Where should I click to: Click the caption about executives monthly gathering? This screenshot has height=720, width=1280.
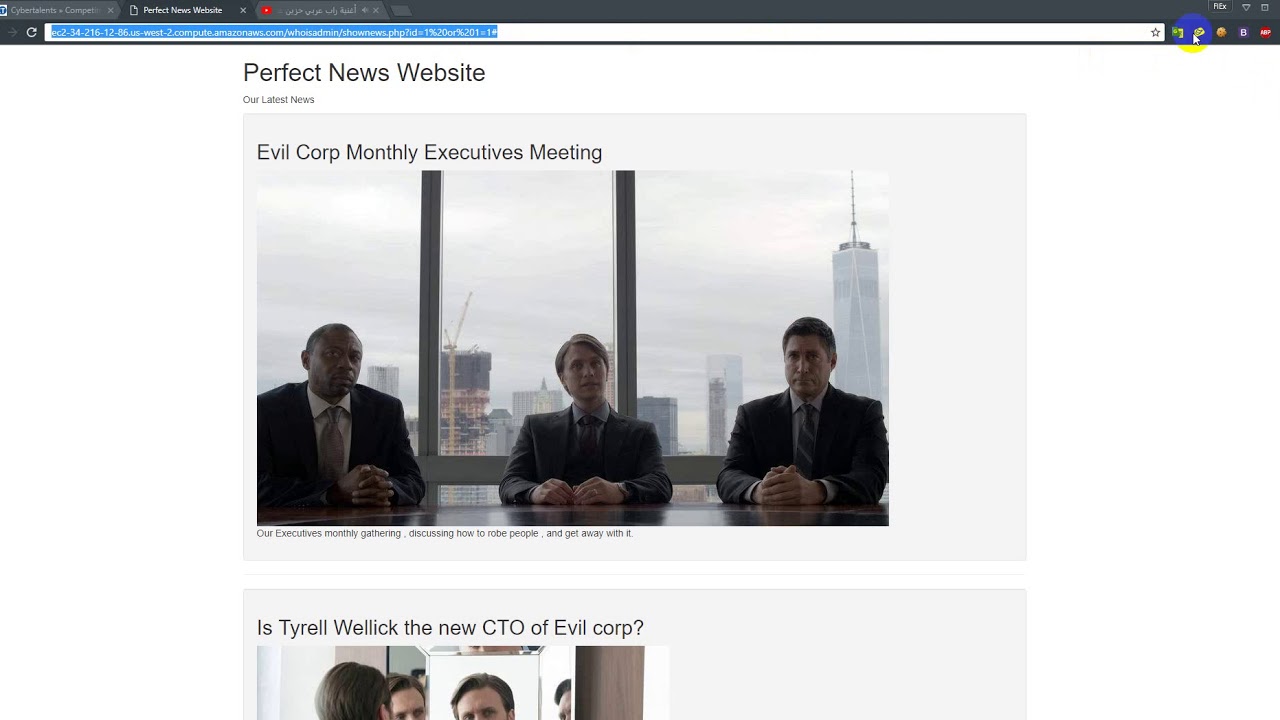pyautogui.click(x=445, y=533)
